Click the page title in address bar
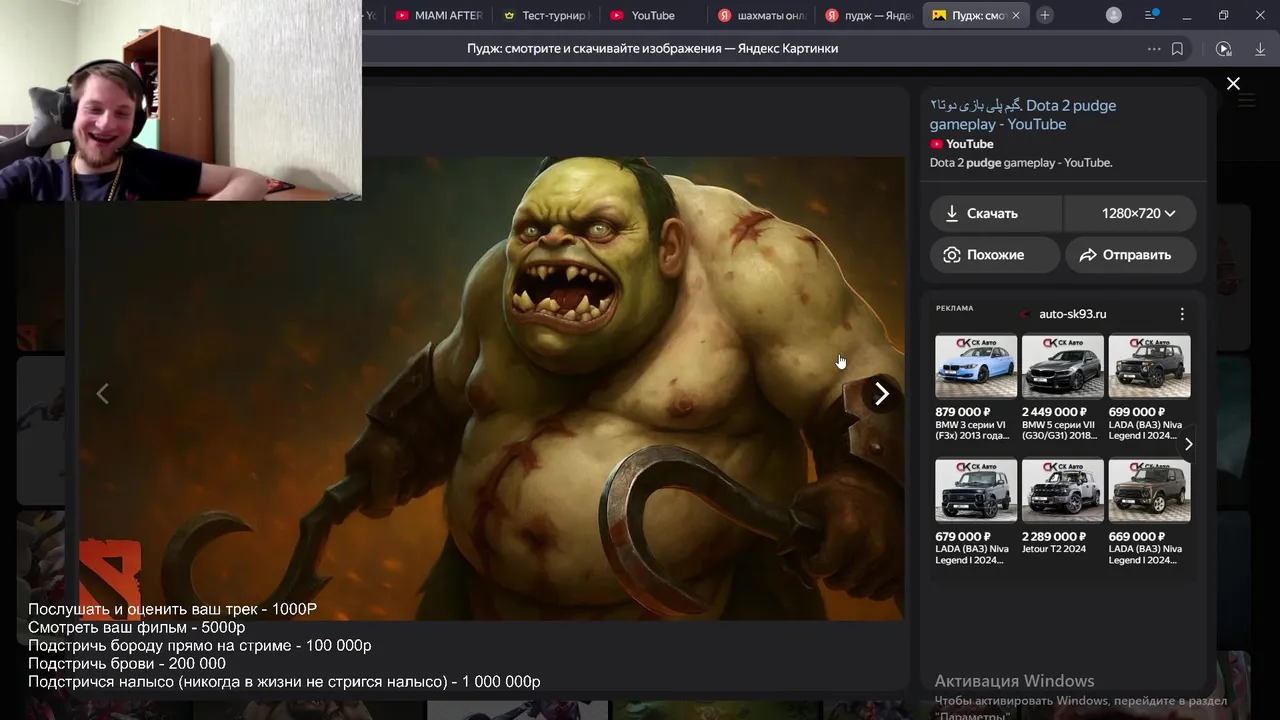1280x720 pixels. pyautogui.click(x=652, y=48)
